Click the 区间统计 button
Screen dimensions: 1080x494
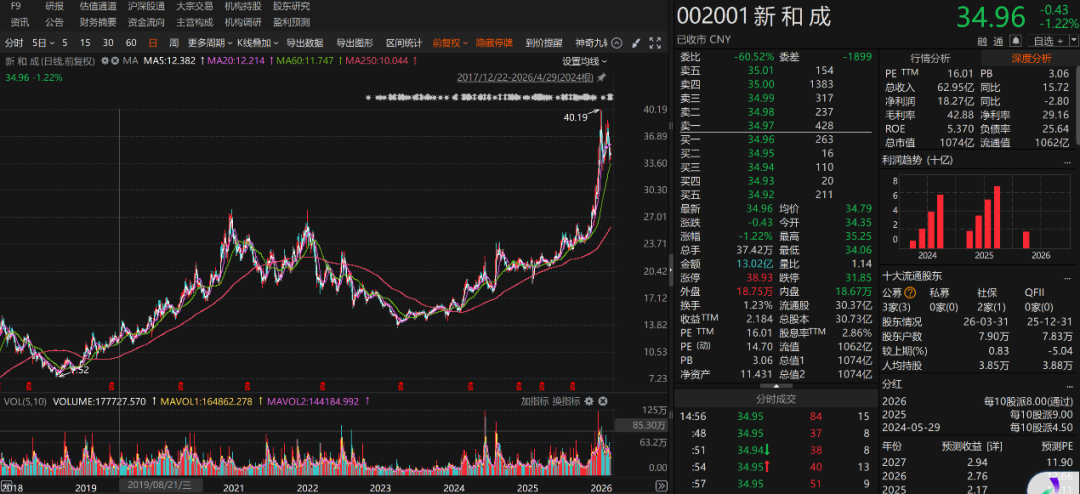click(404, 43)
